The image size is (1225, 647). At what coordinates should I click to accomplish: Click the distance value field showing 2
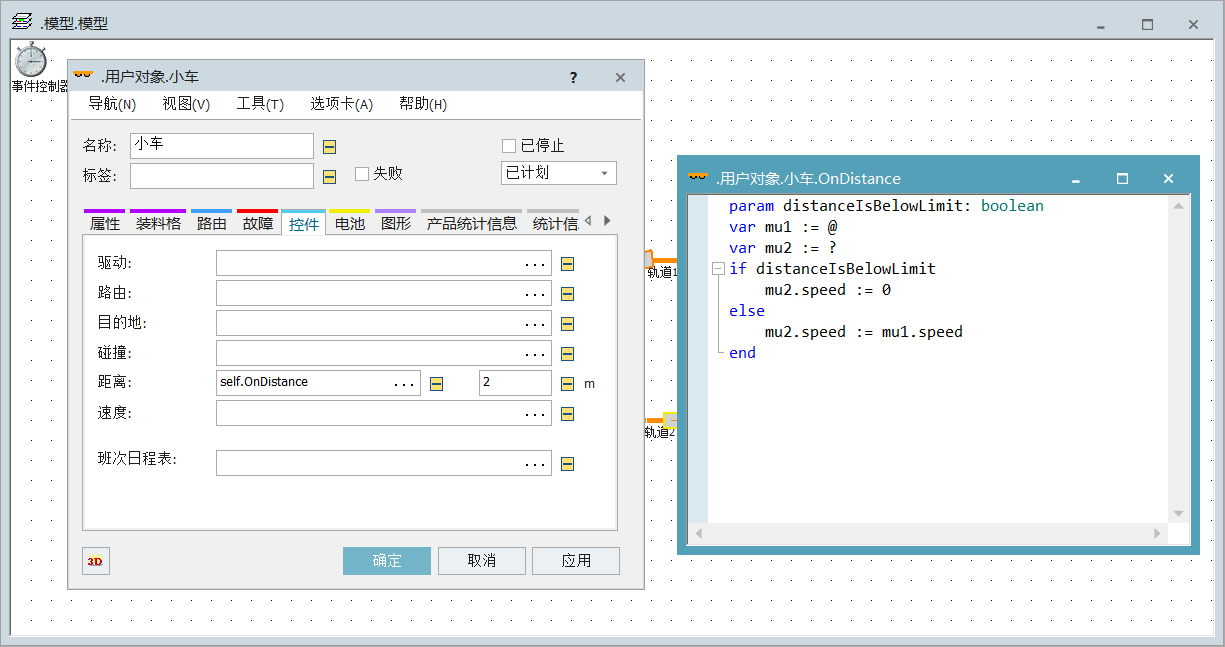pyautogui.click(x=515, y=383)
